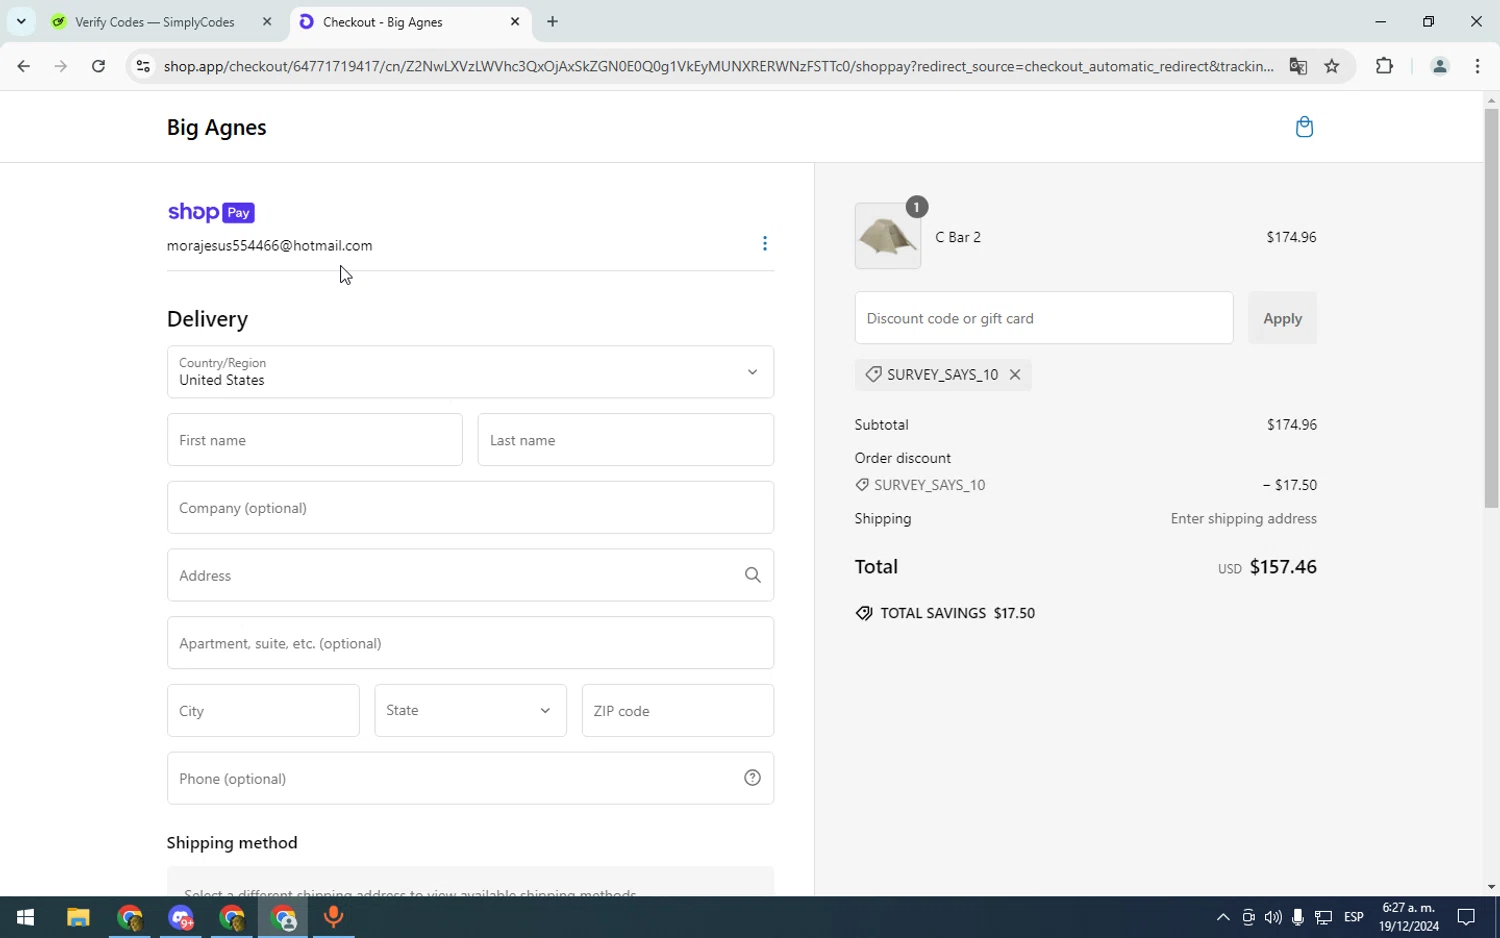Click the Last name field
Viewport: 1500px width, 938px height.
point(625,440)
